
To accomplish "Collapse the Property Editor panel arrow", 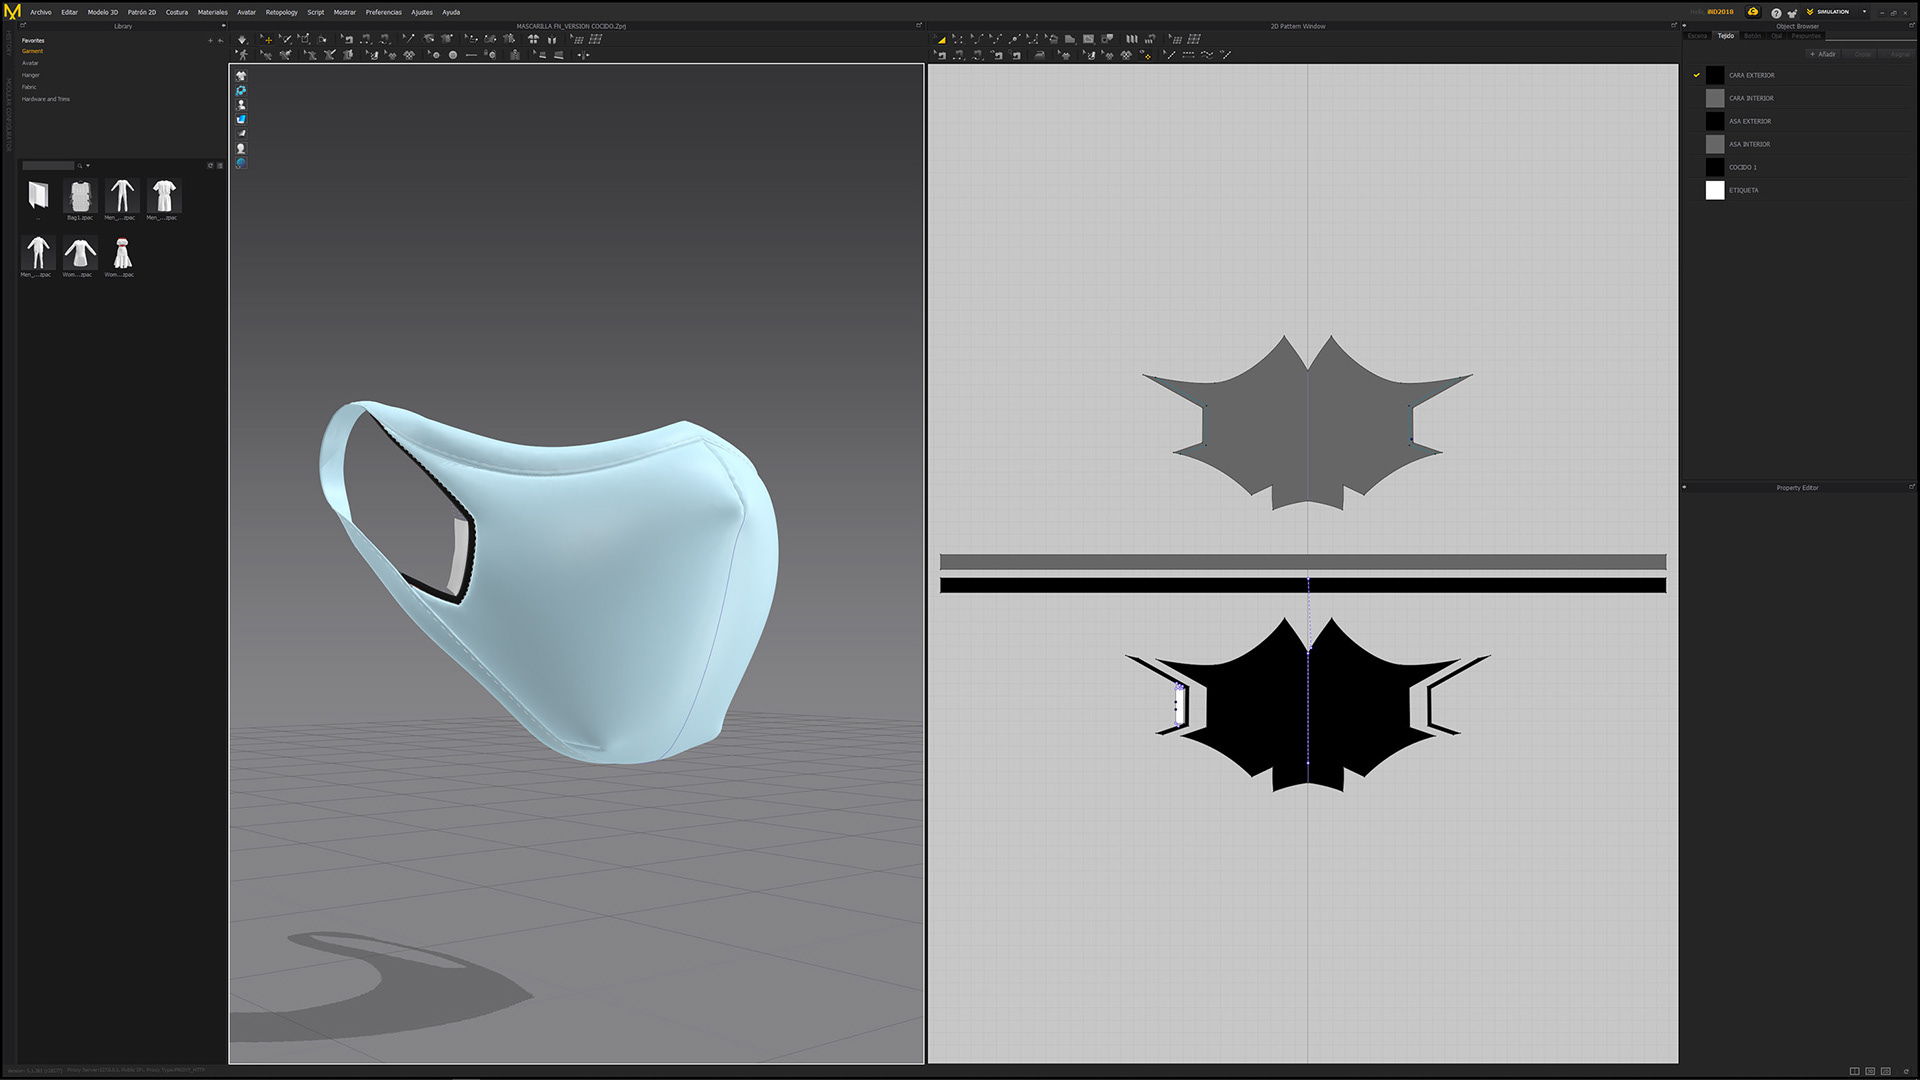I will 1684,488.
